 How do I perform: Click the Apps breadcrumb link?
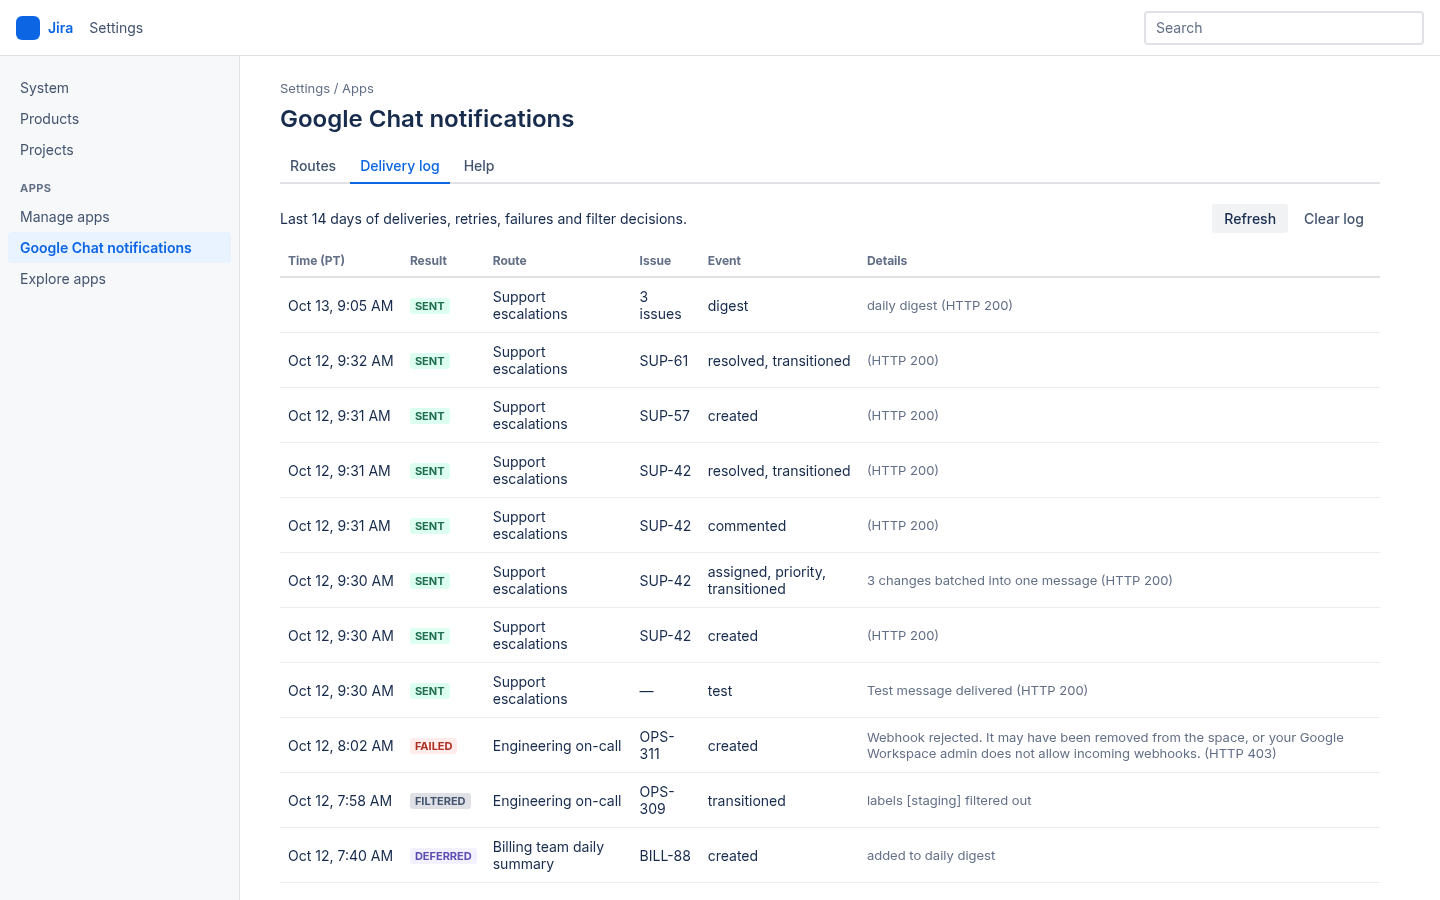point(358,89)
